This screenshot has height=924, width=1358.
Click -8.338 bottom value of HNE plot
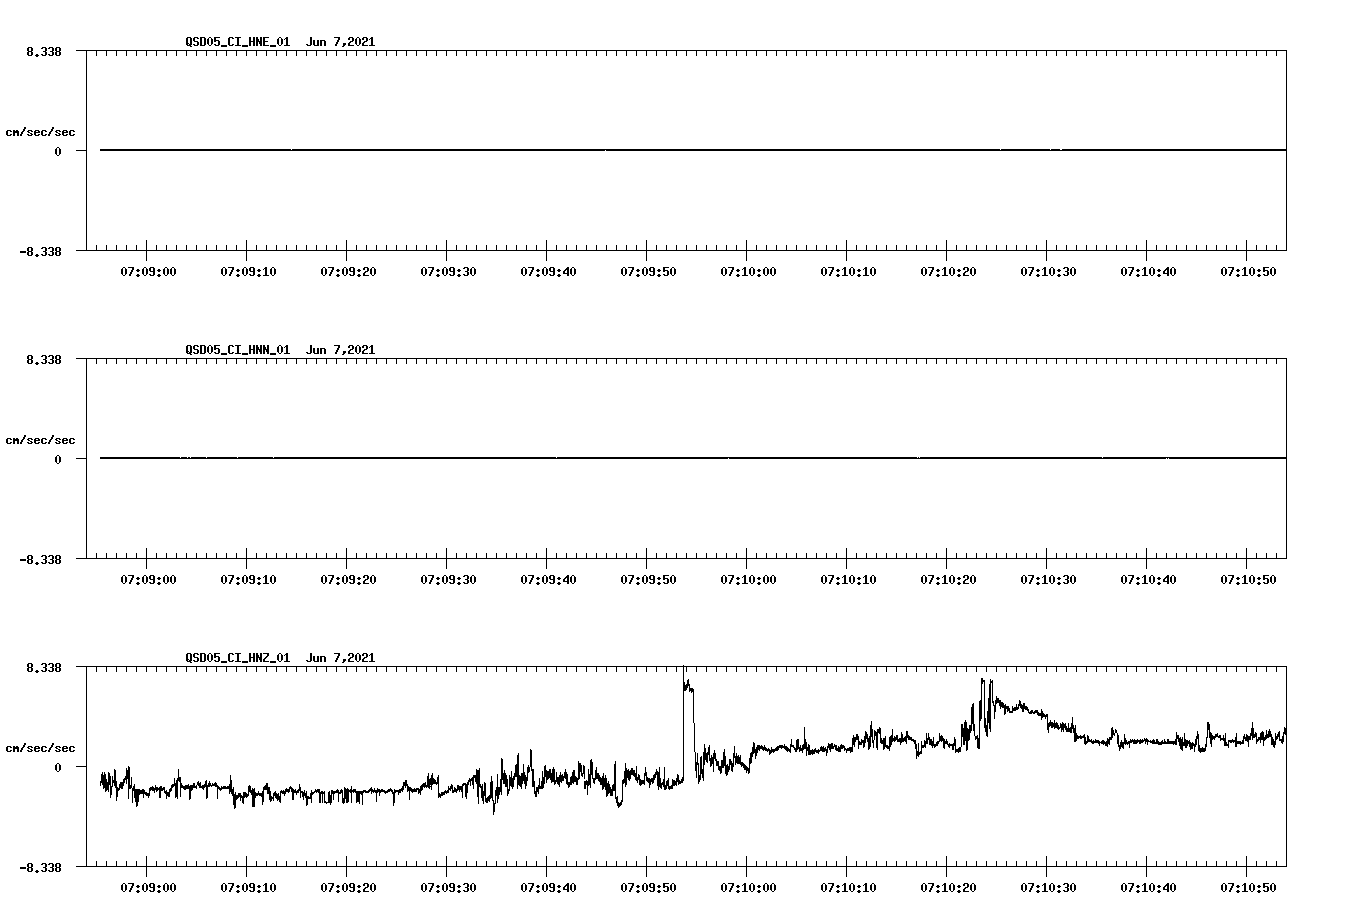tap(40, 251)
